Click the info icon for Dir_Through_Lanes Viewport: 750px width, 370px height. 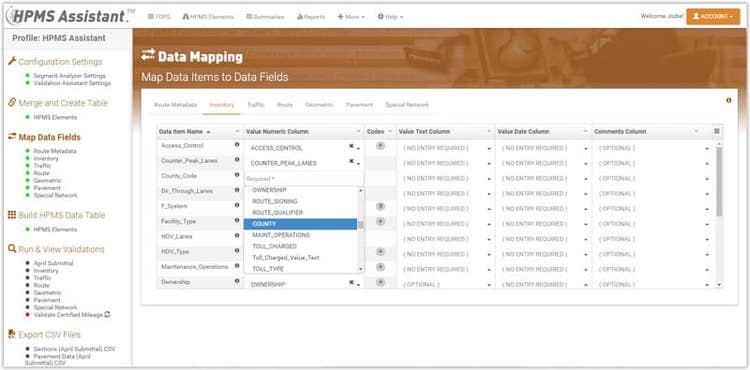pos(237,190)
